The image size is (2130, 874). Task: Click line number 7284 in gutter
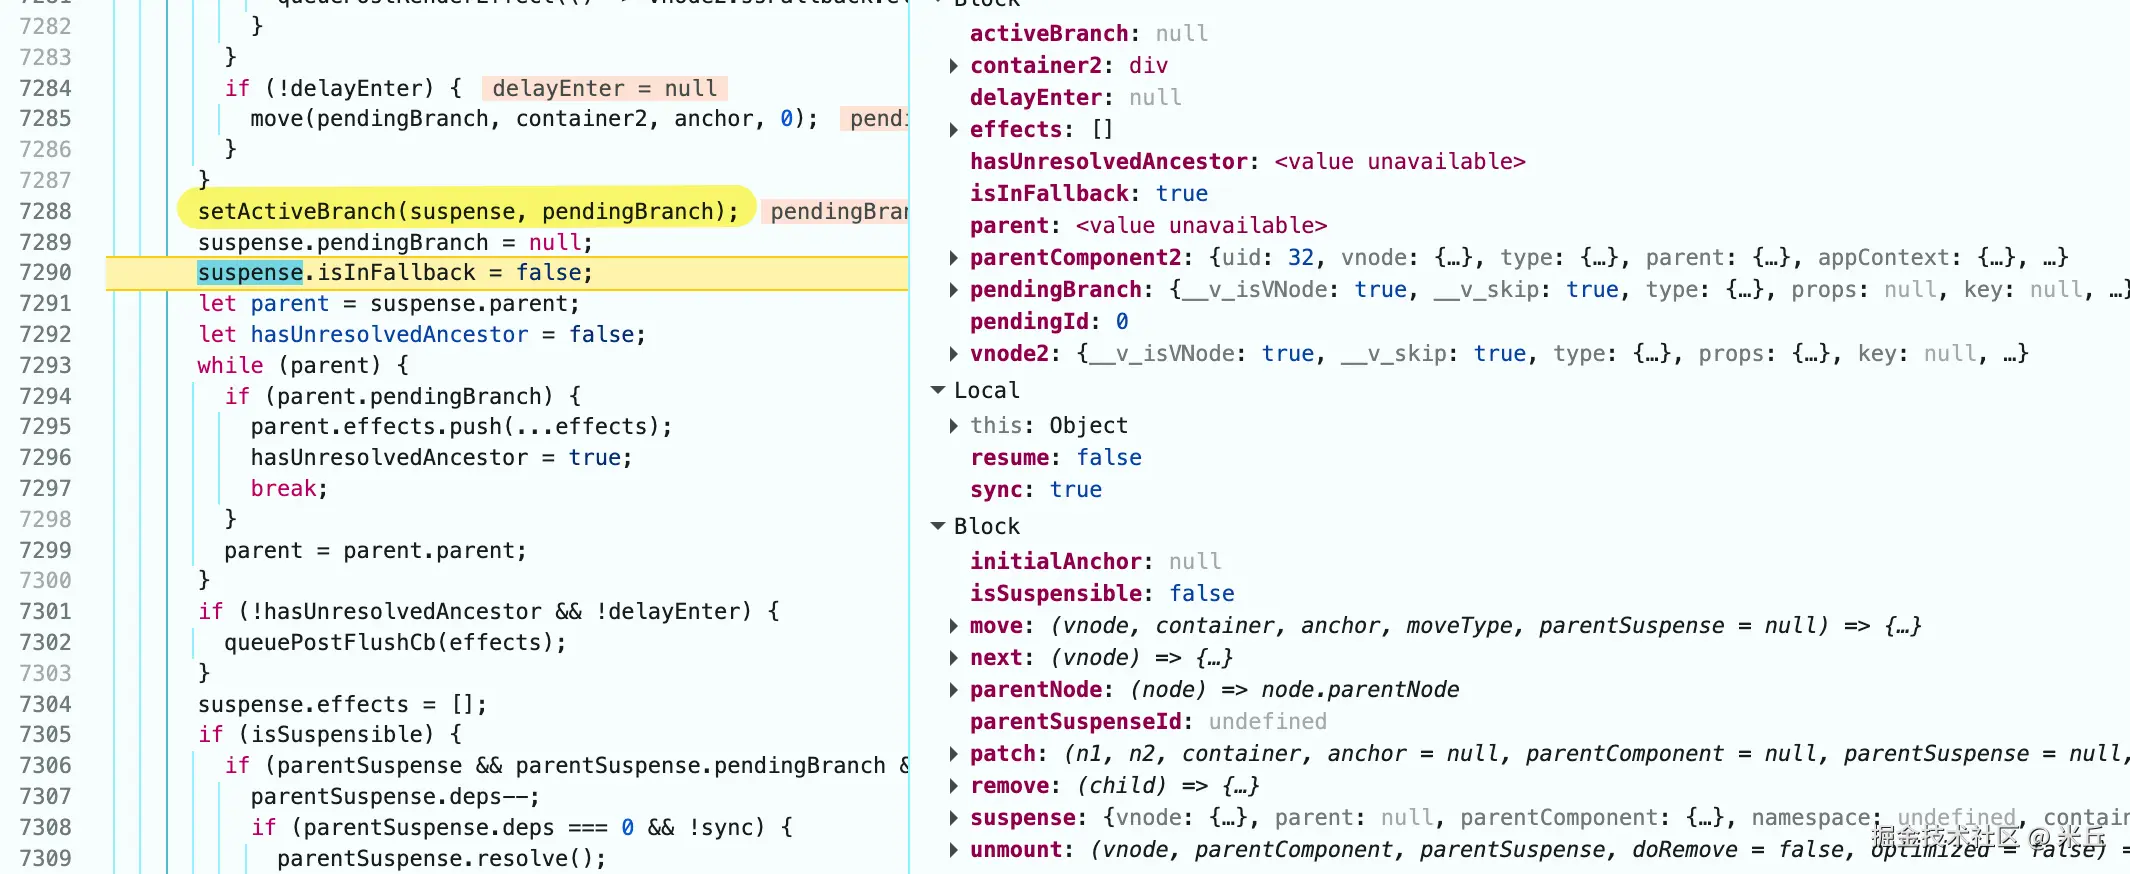tap(46, 88)
